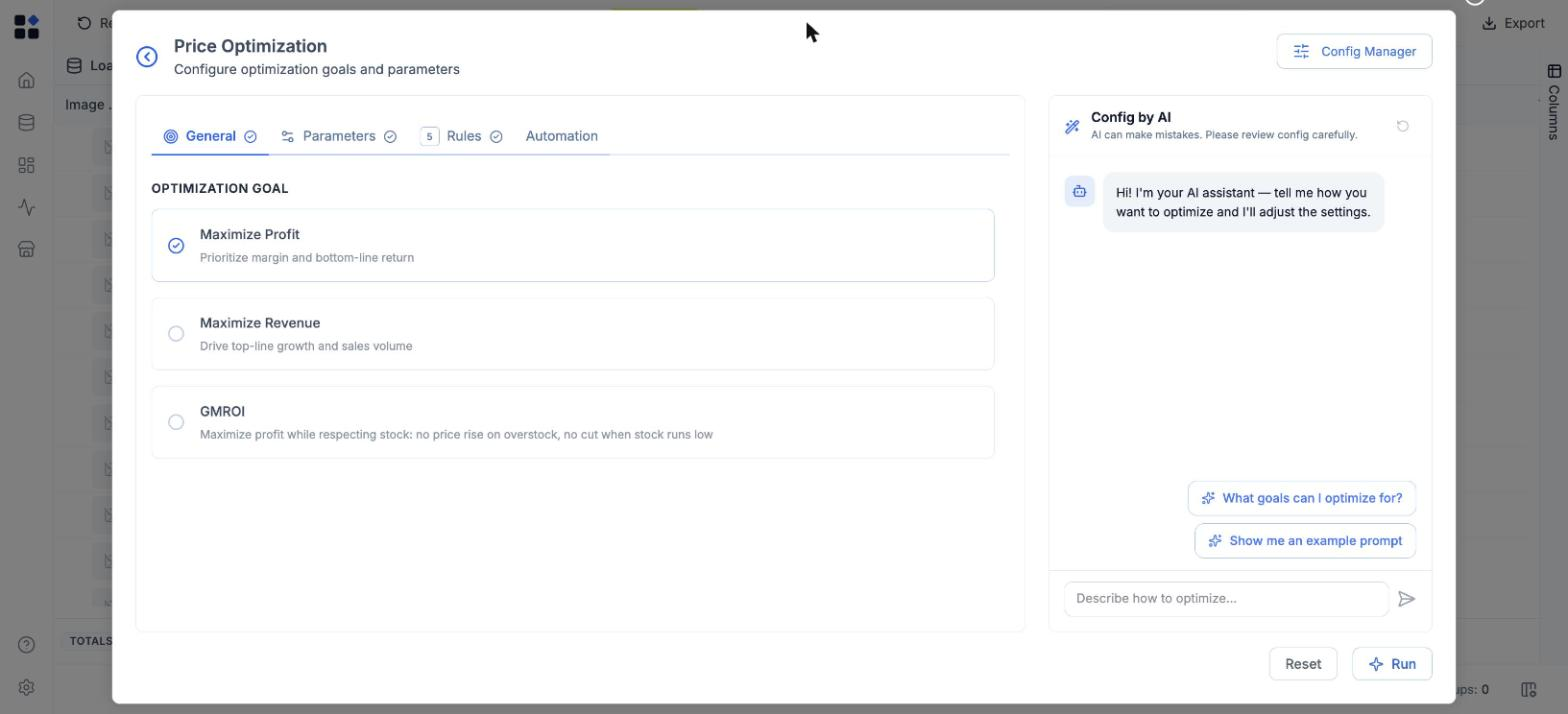Click the assistant greeting message bubble

[x=1243, y=202]
